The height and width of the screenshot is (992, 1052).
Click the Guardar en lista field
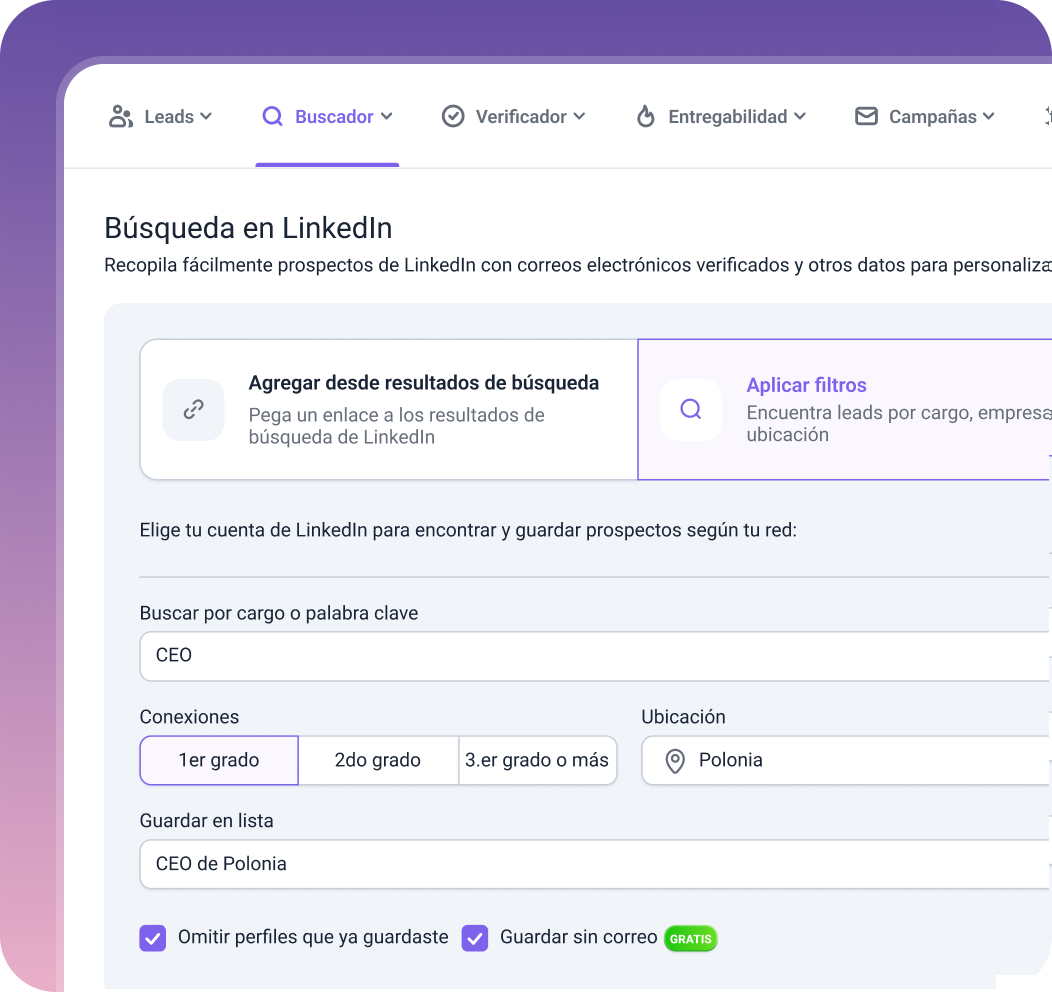596,864
